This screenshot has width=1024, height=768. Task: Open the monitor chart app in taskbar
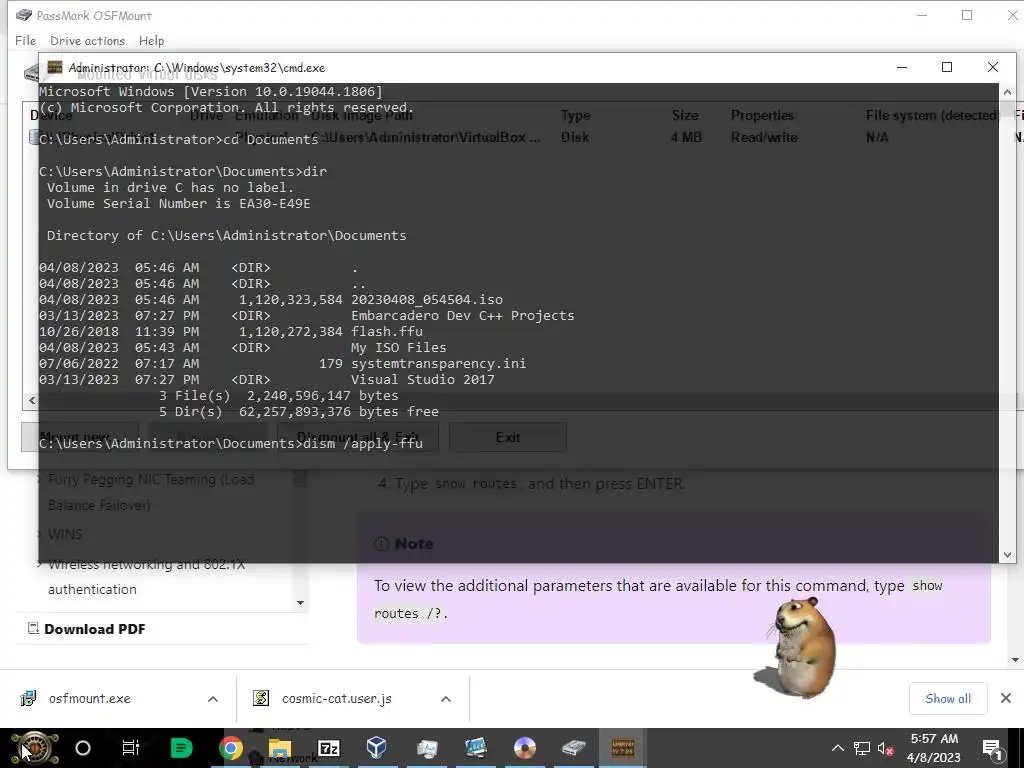click(x=427, y=748)
